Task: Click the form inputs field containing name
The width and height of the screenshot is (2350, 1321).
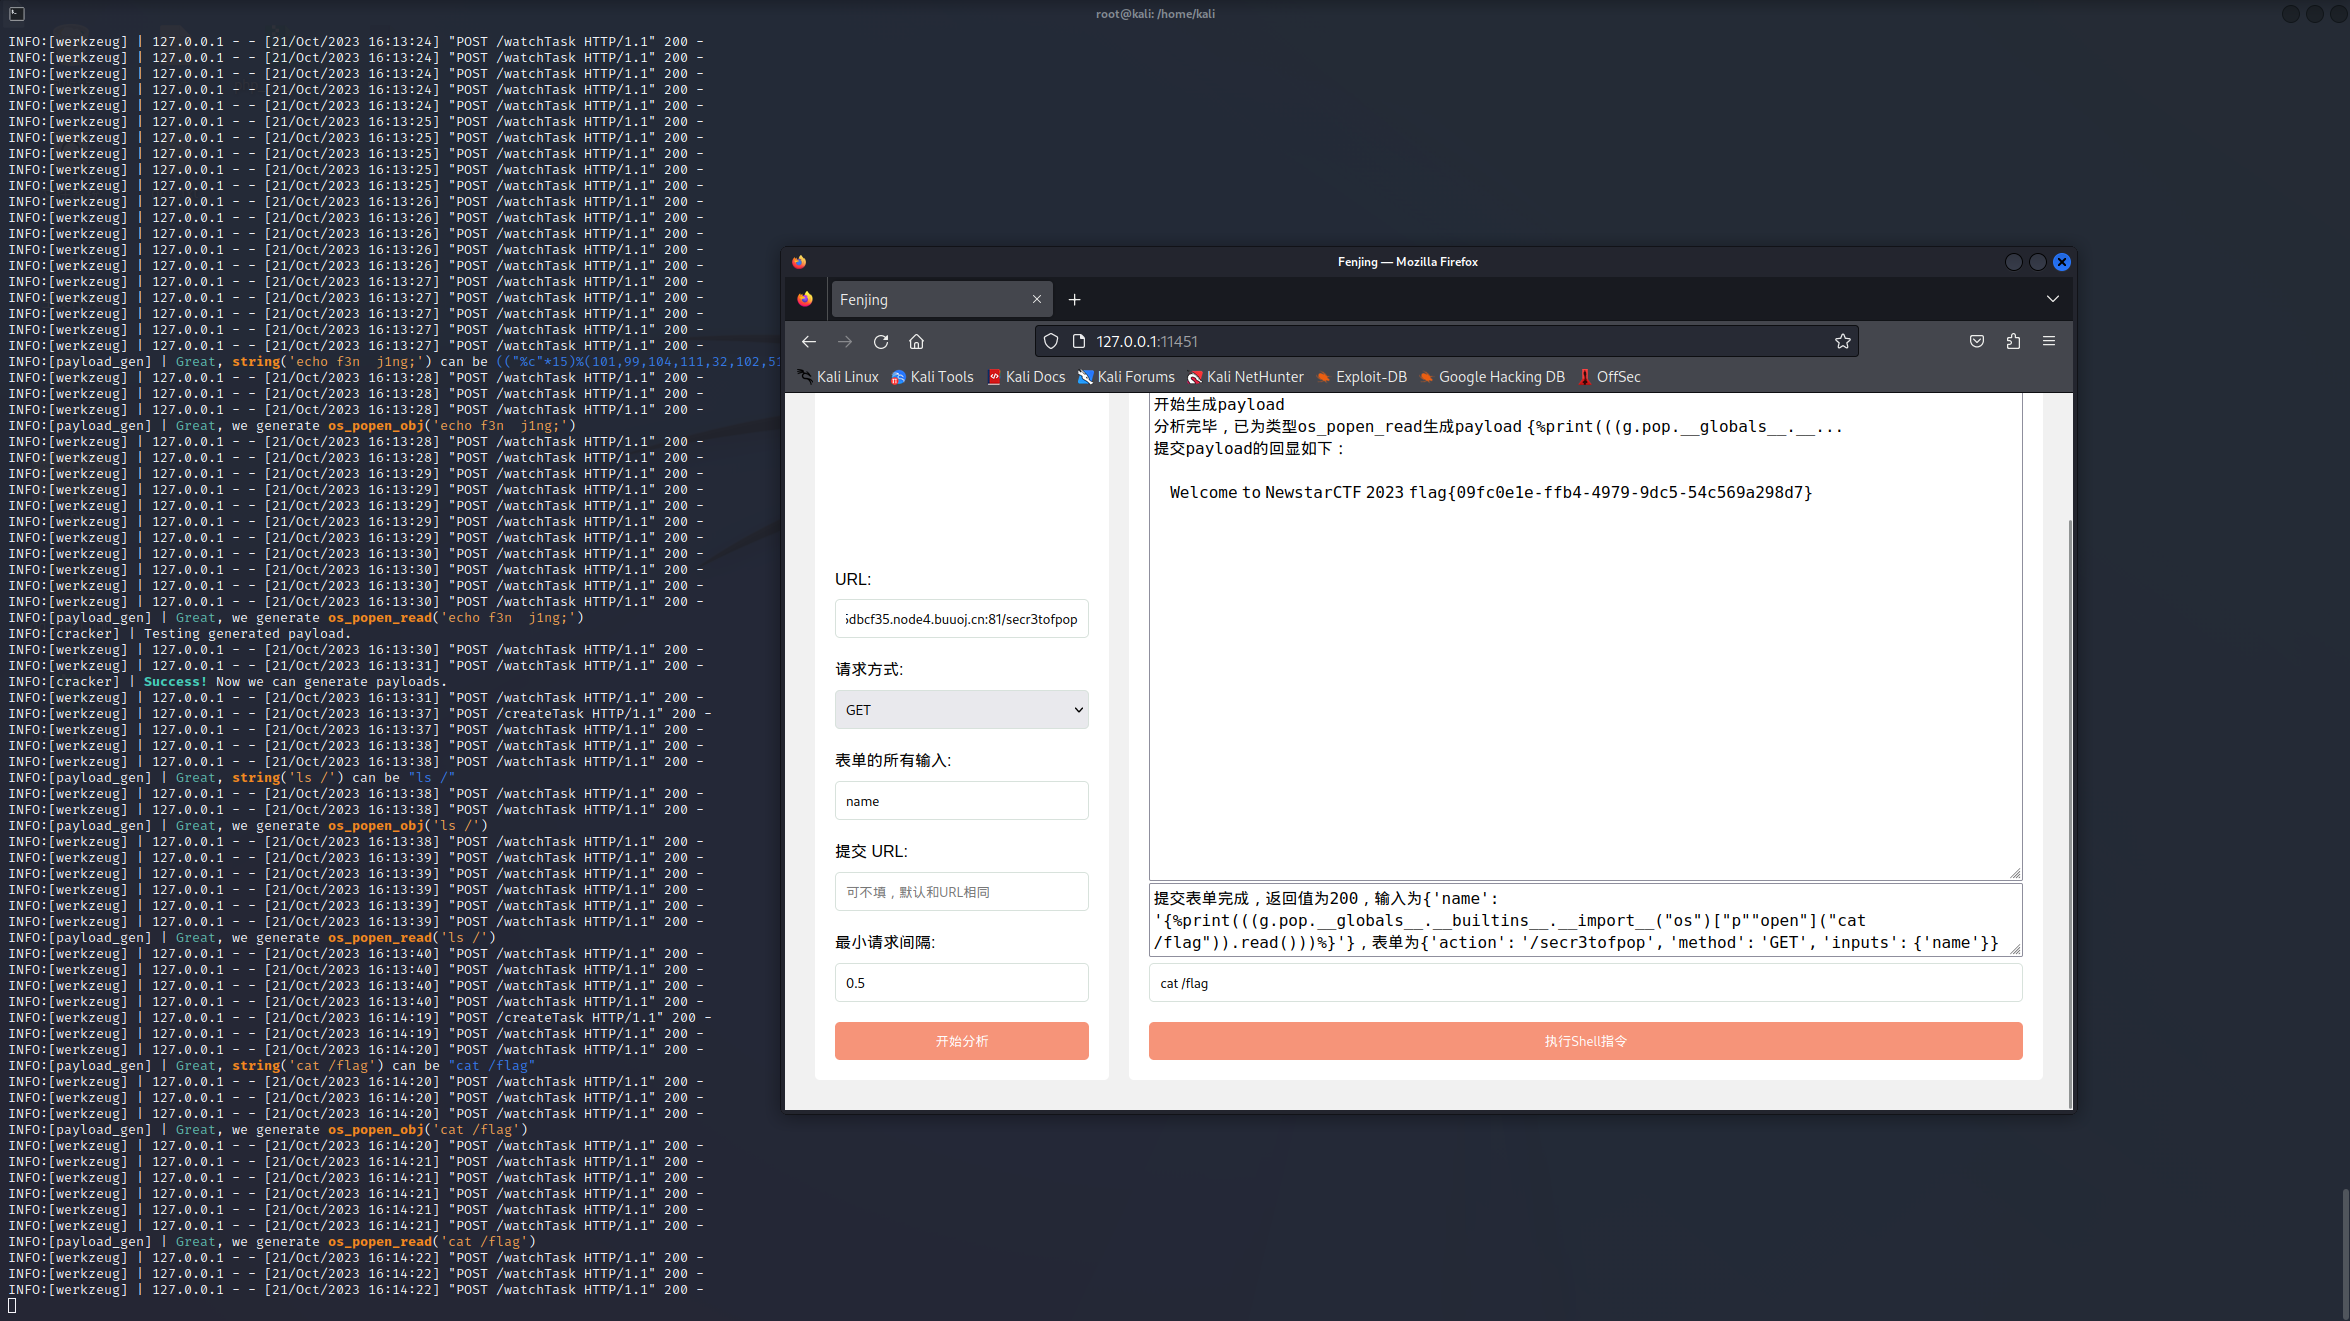Action: pyautogui.click(x=961, y=801)
